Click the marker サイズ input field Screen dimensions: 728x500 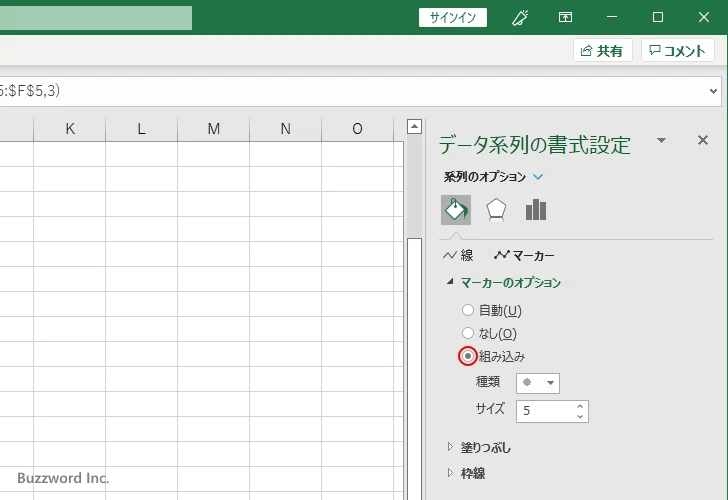point(546,411)
